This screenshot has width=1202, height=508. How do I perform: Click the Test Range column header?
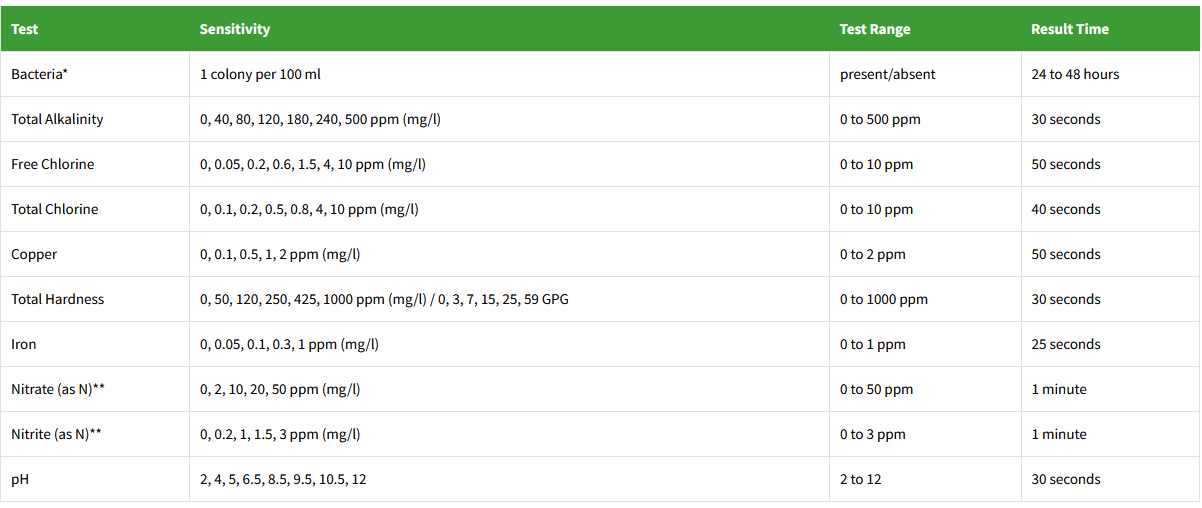pos(875,29)
